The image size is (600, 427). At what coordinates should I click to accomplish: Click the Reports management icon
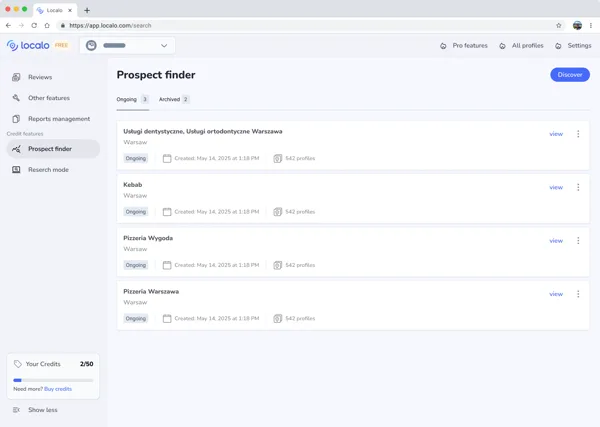pos(16,119)
